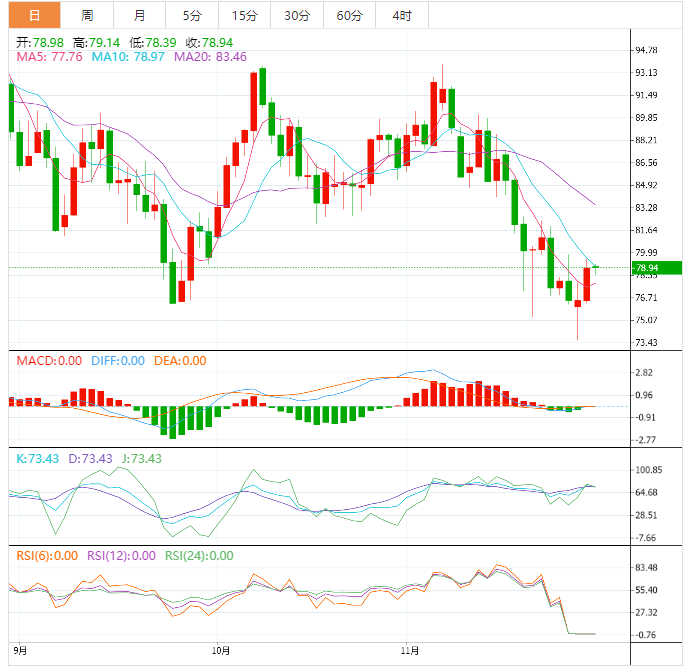The image size is (691, 672).
Task: Click the MA5 moving average label
Action: [49, 58]
